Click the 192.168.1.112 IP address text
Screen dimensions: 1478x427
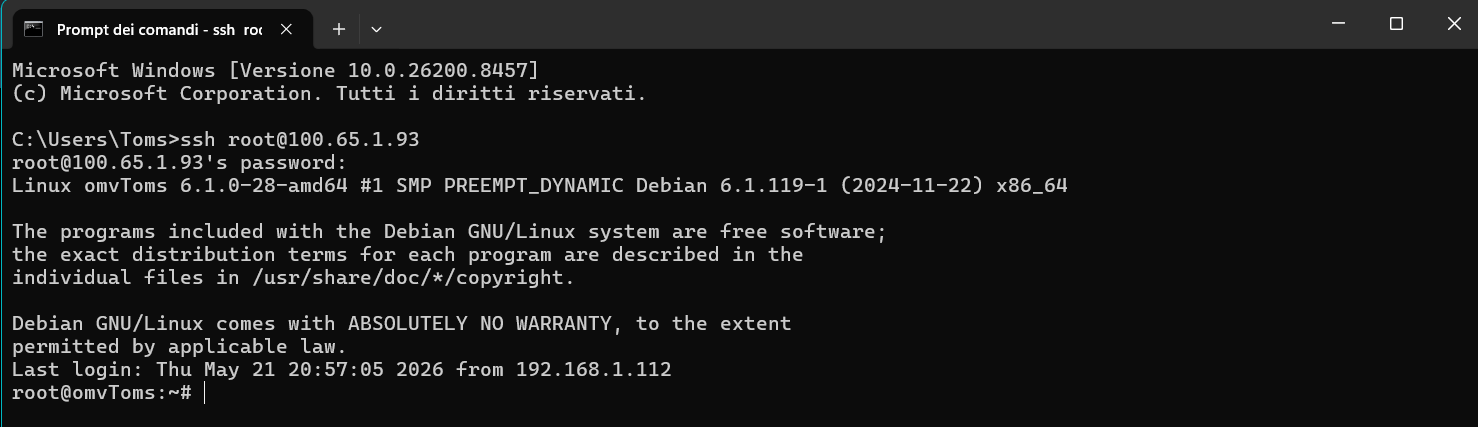click(594, 370)
